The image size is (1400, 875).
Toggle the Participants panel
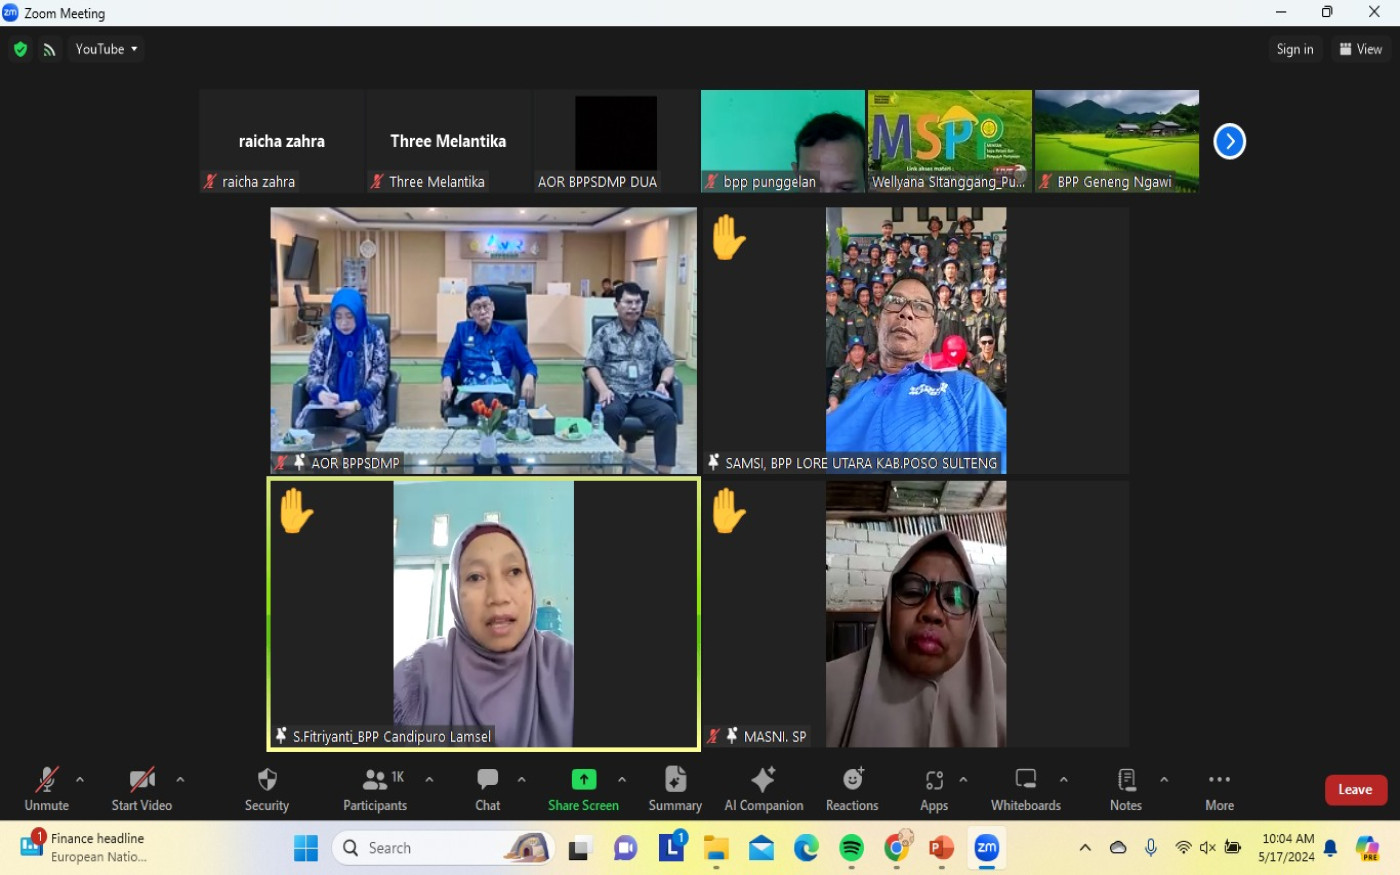tap(375, 789)
